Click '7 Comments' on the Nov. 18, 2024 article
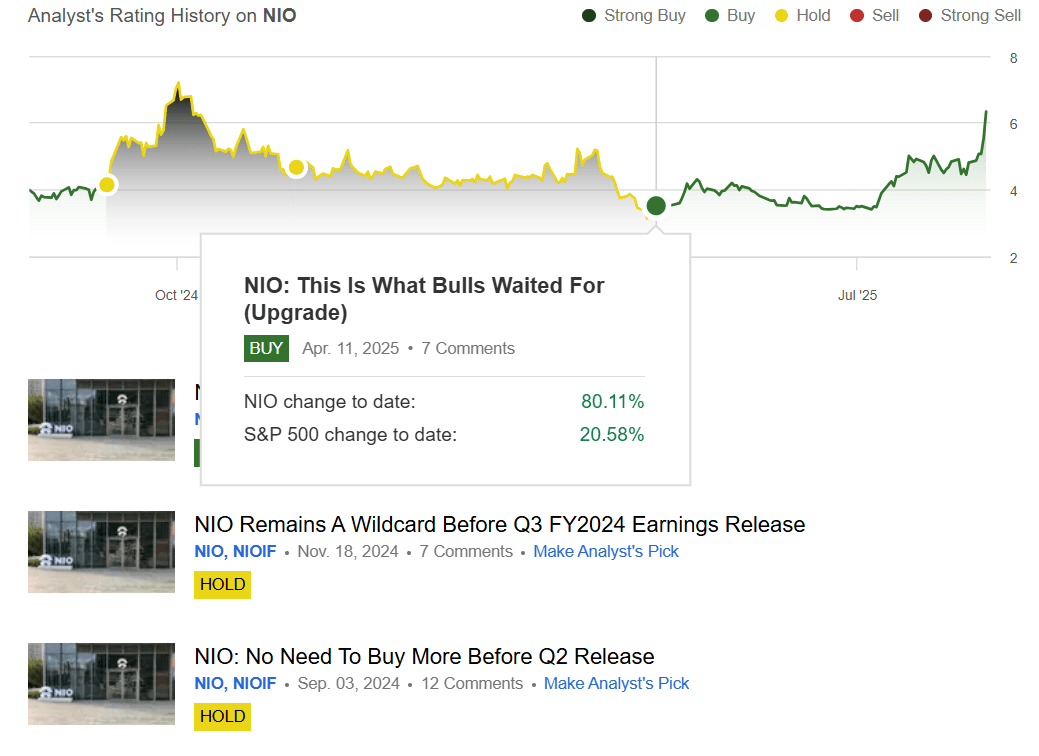The width and height of the screenshot is (1039, 756). tap(466, 551)
